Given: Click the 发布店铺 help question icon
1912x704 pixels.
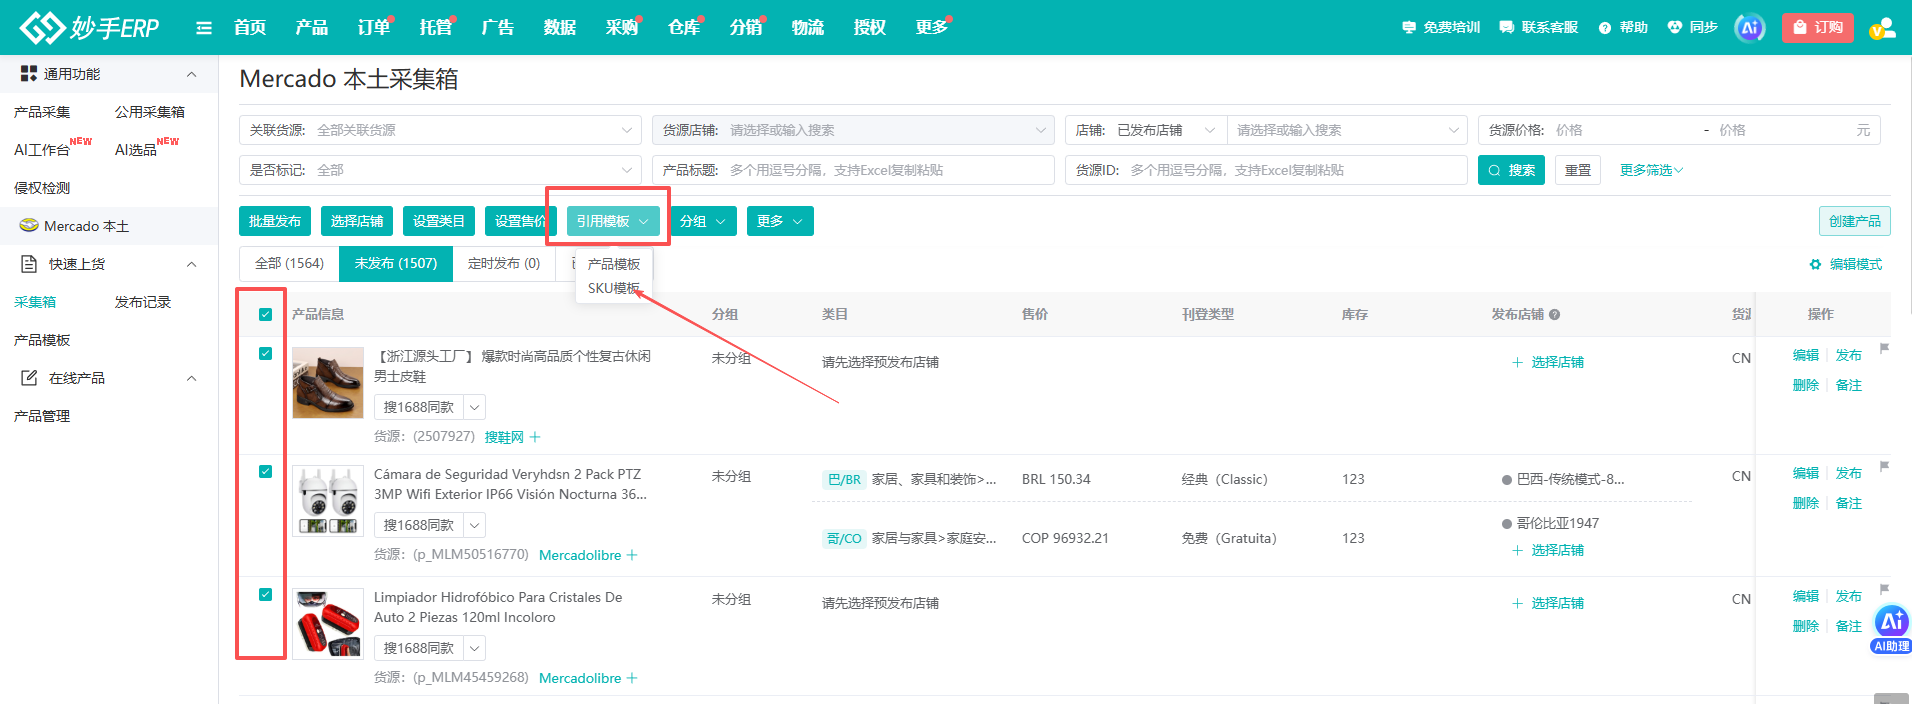Looking at the screenshot, I should point(1554,314).
